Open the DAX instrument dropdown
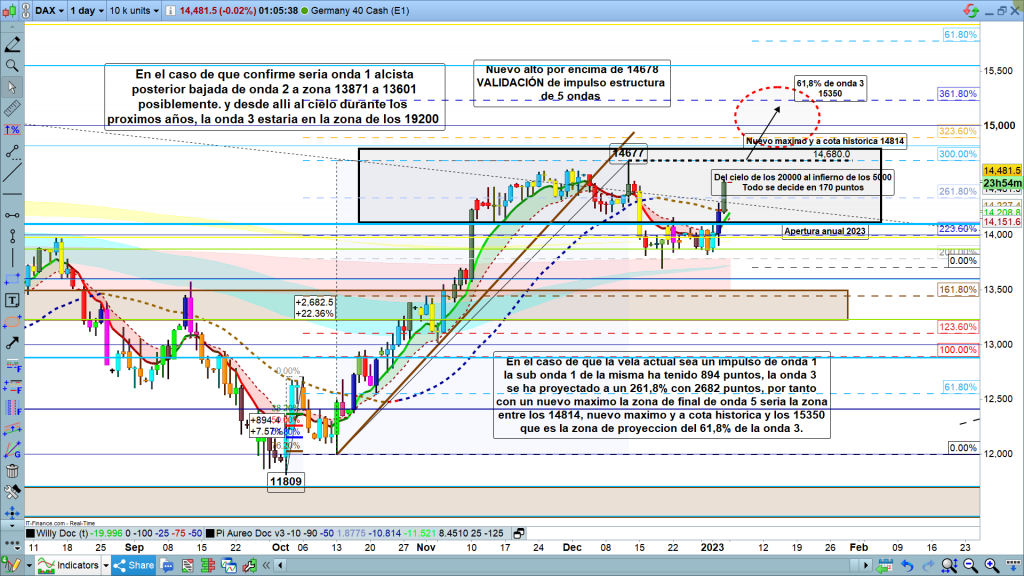 48,9
